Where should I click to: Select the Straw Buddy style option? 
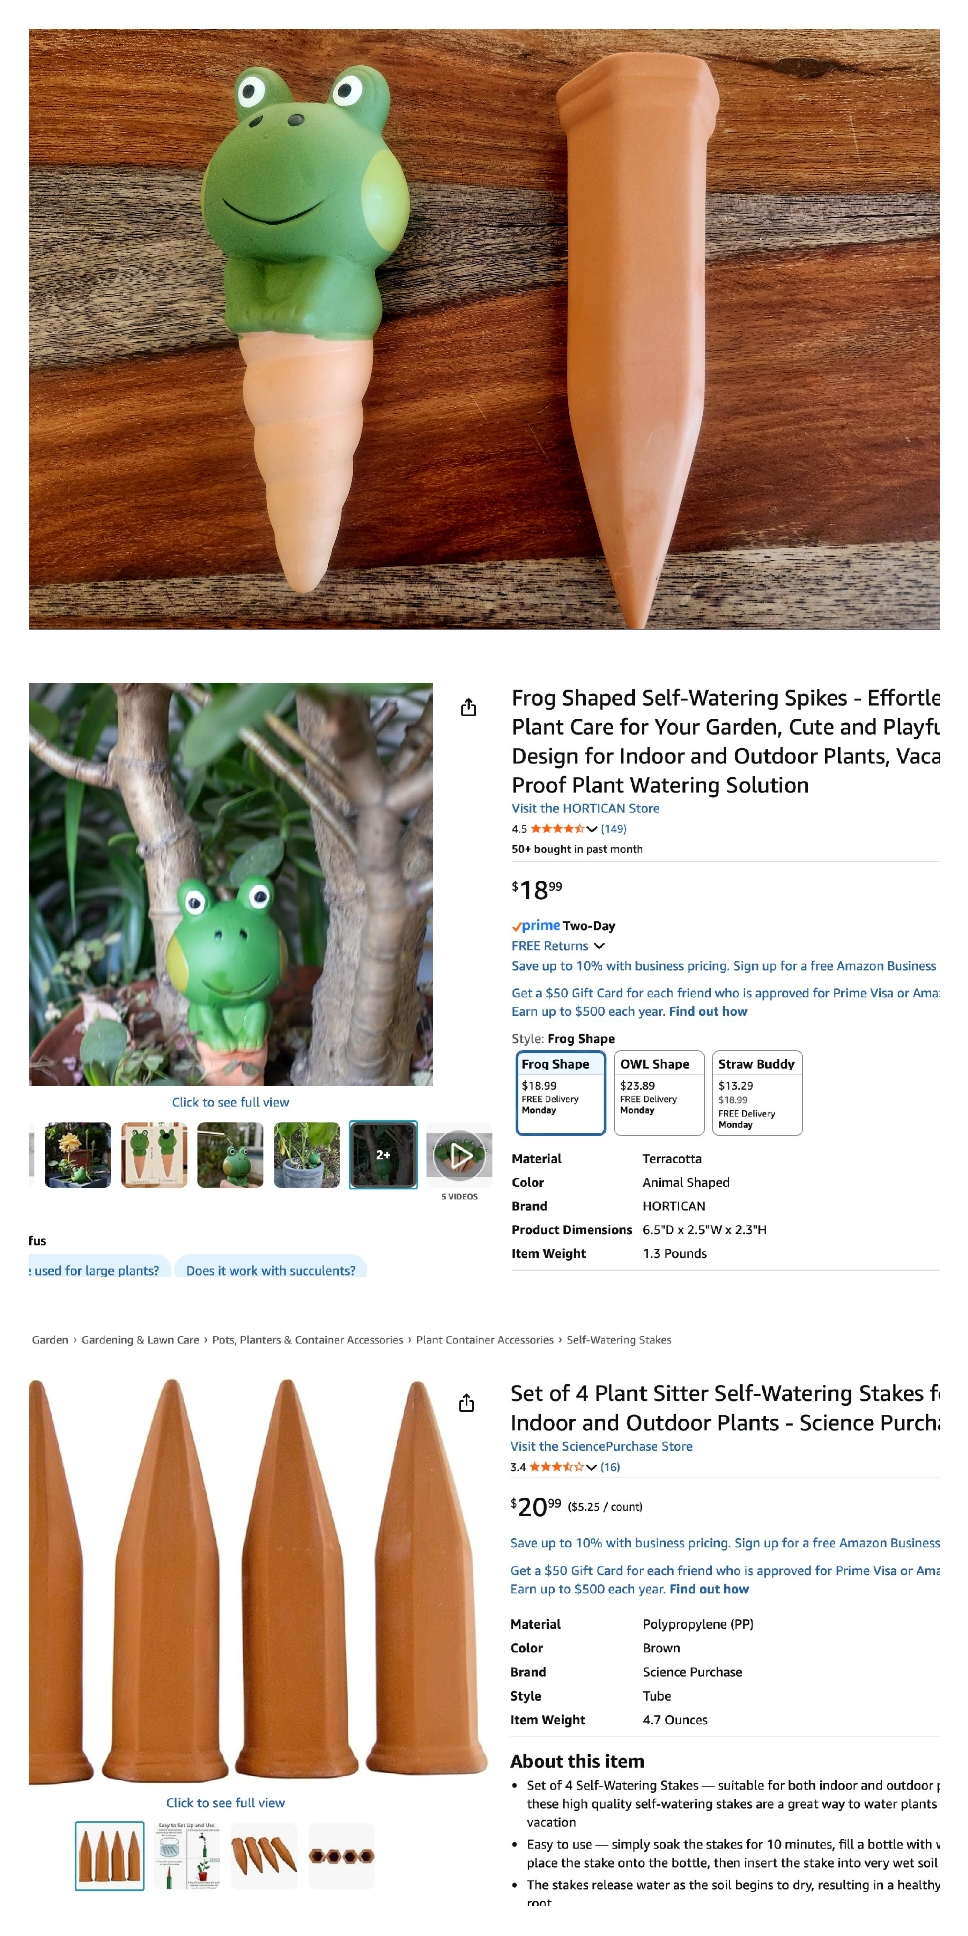758,1093
